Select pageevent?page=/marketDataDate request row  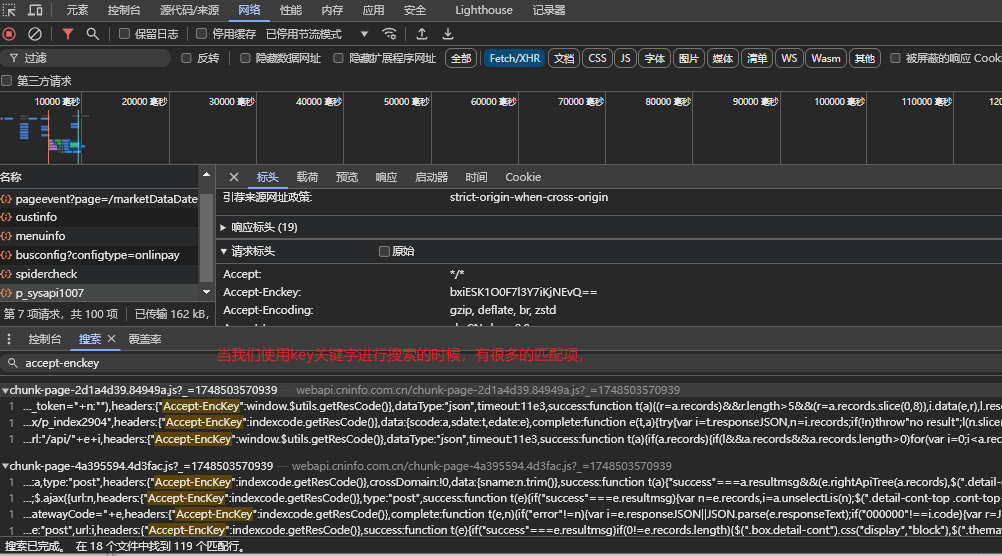pos(99,199)
